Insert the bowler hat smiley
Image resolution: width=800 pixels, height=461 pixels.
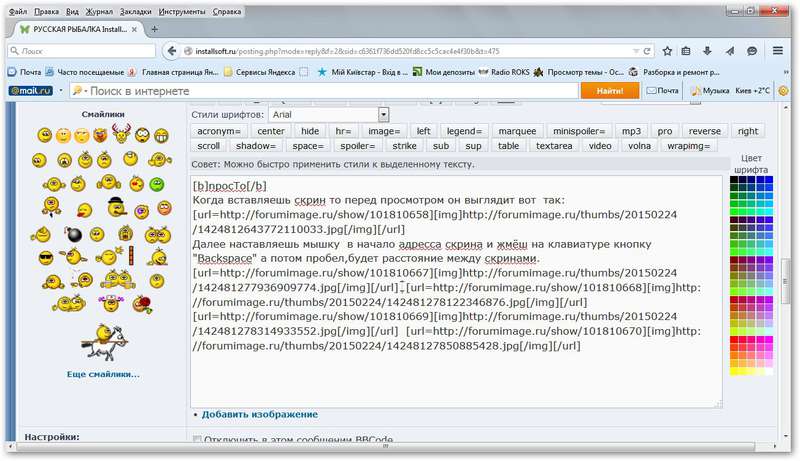[x=116, y=207]
